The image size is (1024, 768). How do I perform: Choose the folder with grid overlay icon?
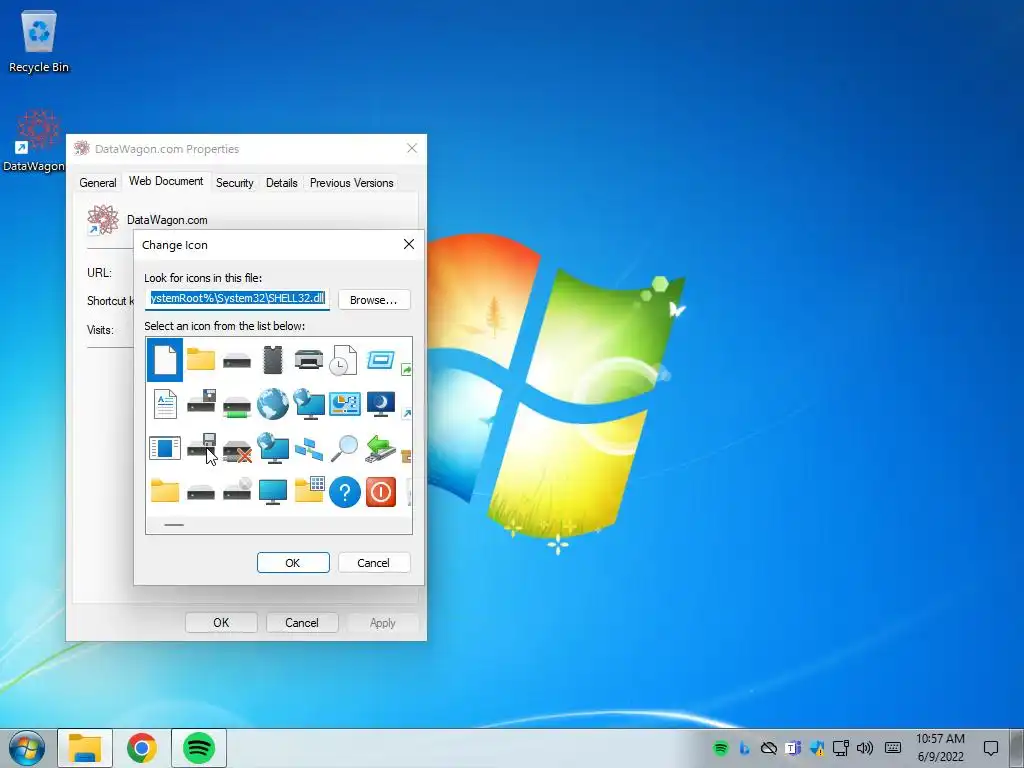pyautogui.click(x=309, y=490)
